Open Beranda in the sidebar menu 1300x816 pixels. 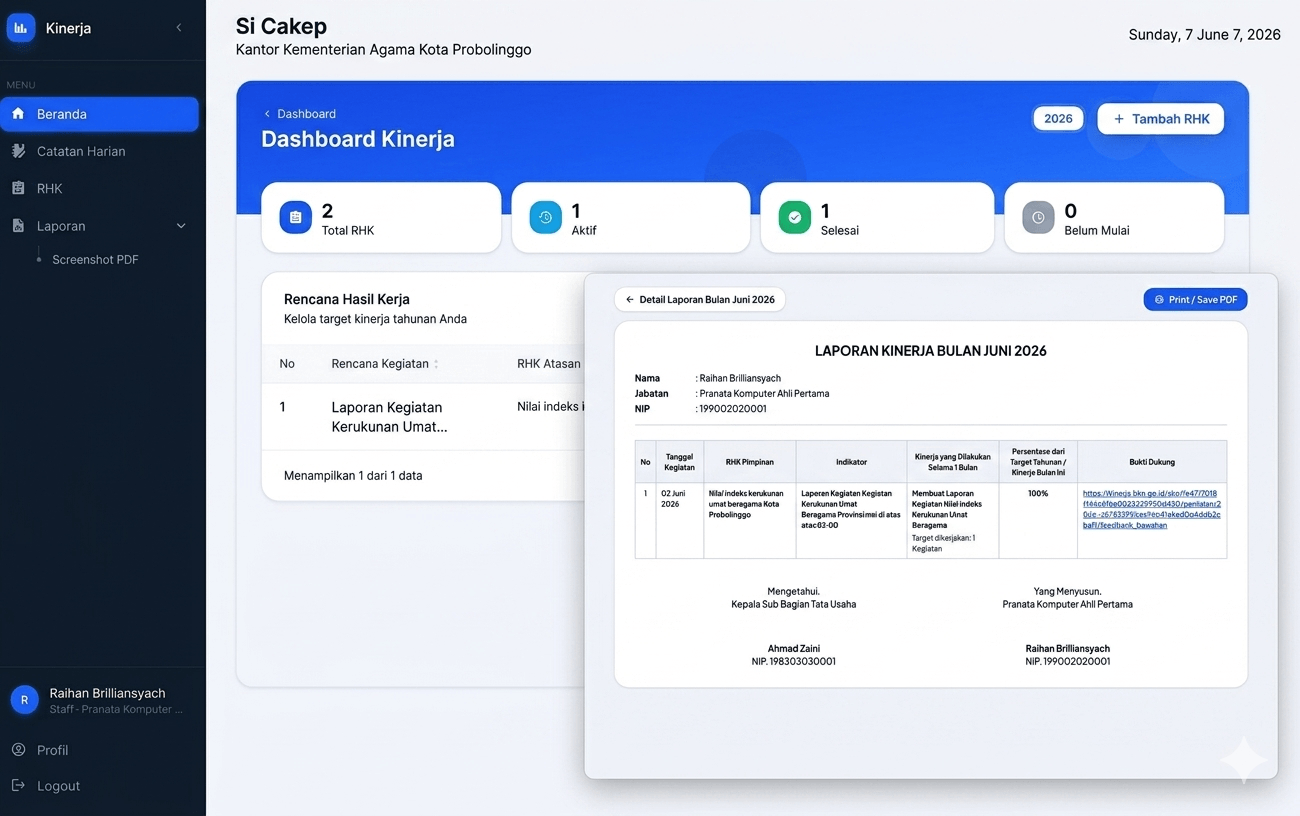99,114
